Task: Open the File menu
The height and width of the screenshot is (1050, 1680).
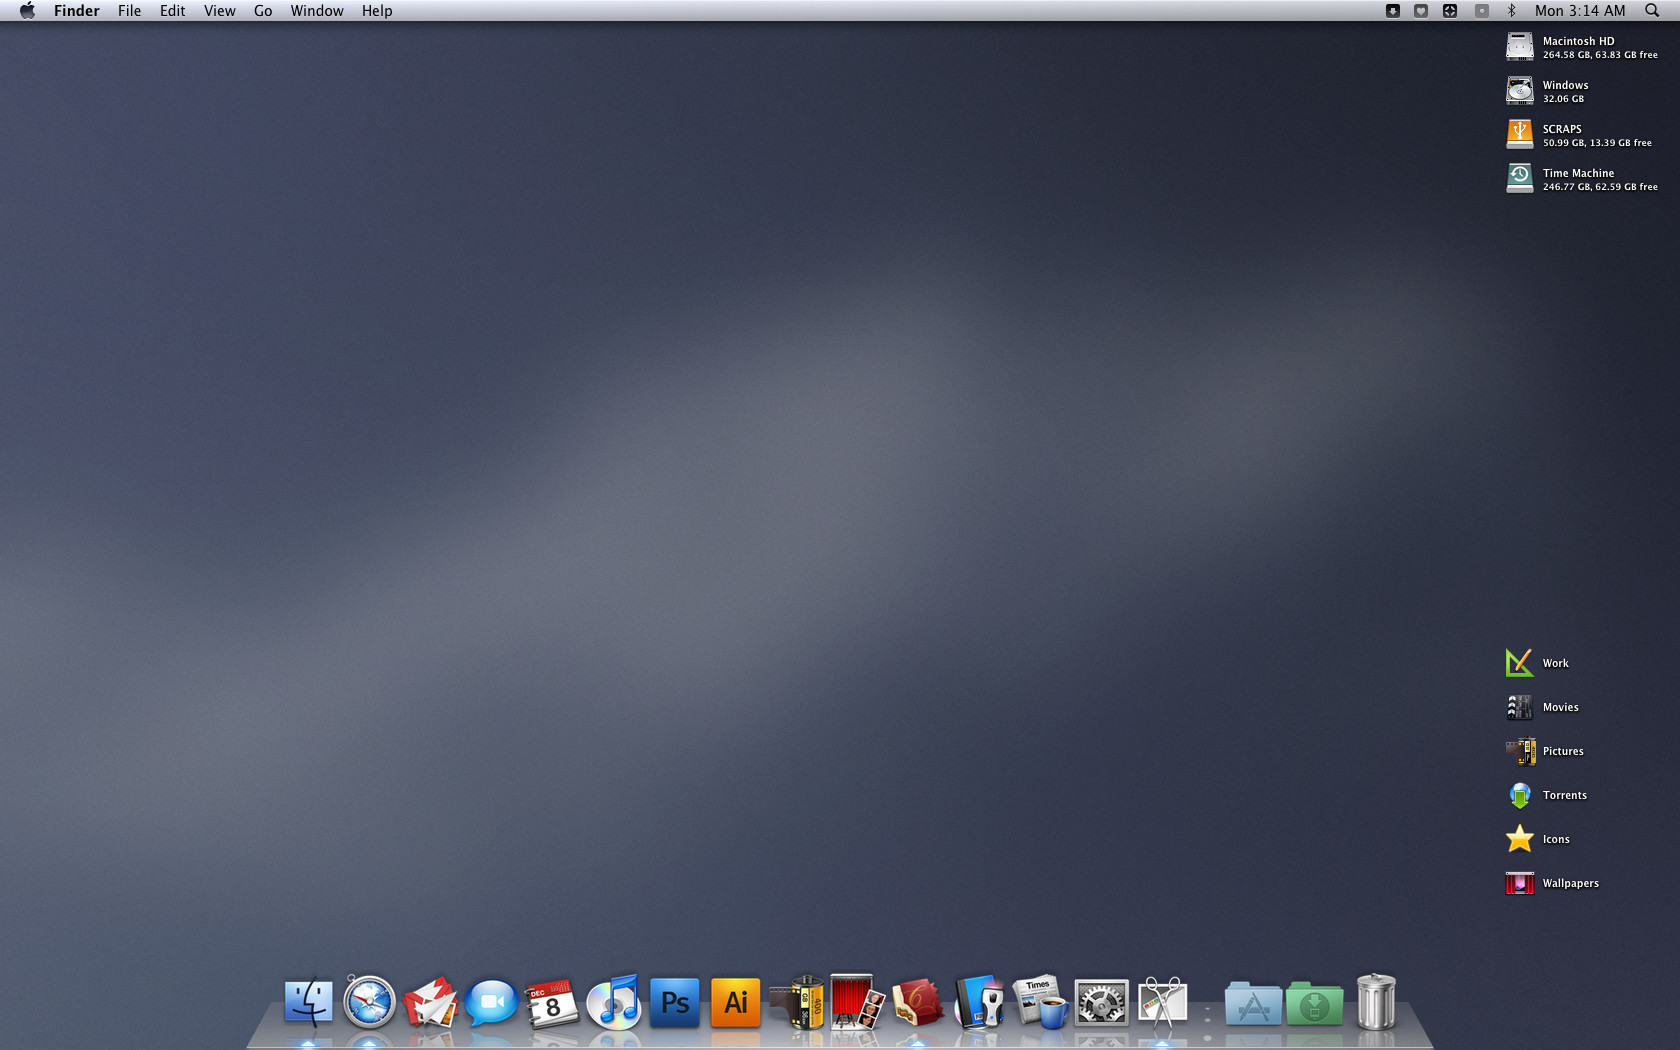Action: click(x=129, y=11)
